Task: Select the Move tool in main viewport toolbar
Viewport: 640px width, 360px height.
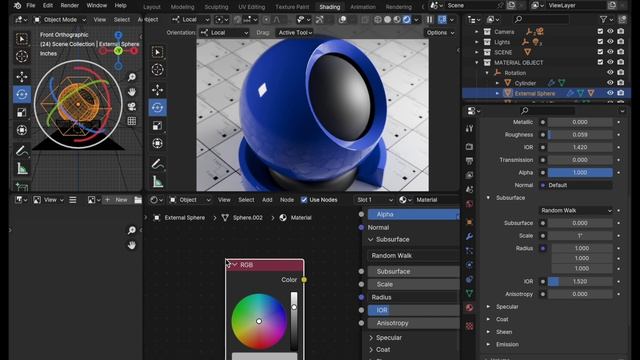Action: click(x=158, y=90)
